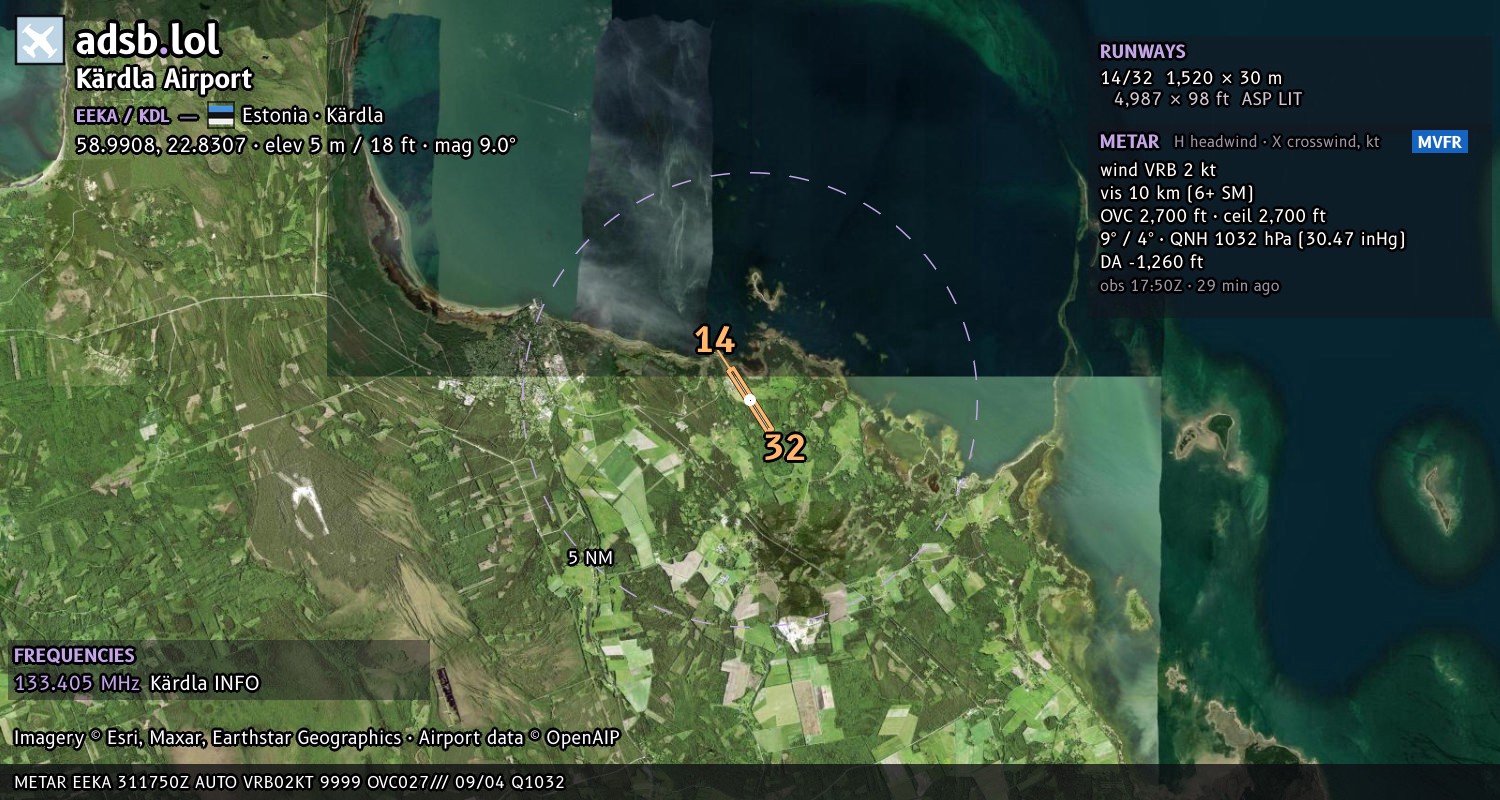The height and width of the screenshot is (800, 1500).
Task: Click the runway 32 label on map
Action: click(x=785, y=448)
